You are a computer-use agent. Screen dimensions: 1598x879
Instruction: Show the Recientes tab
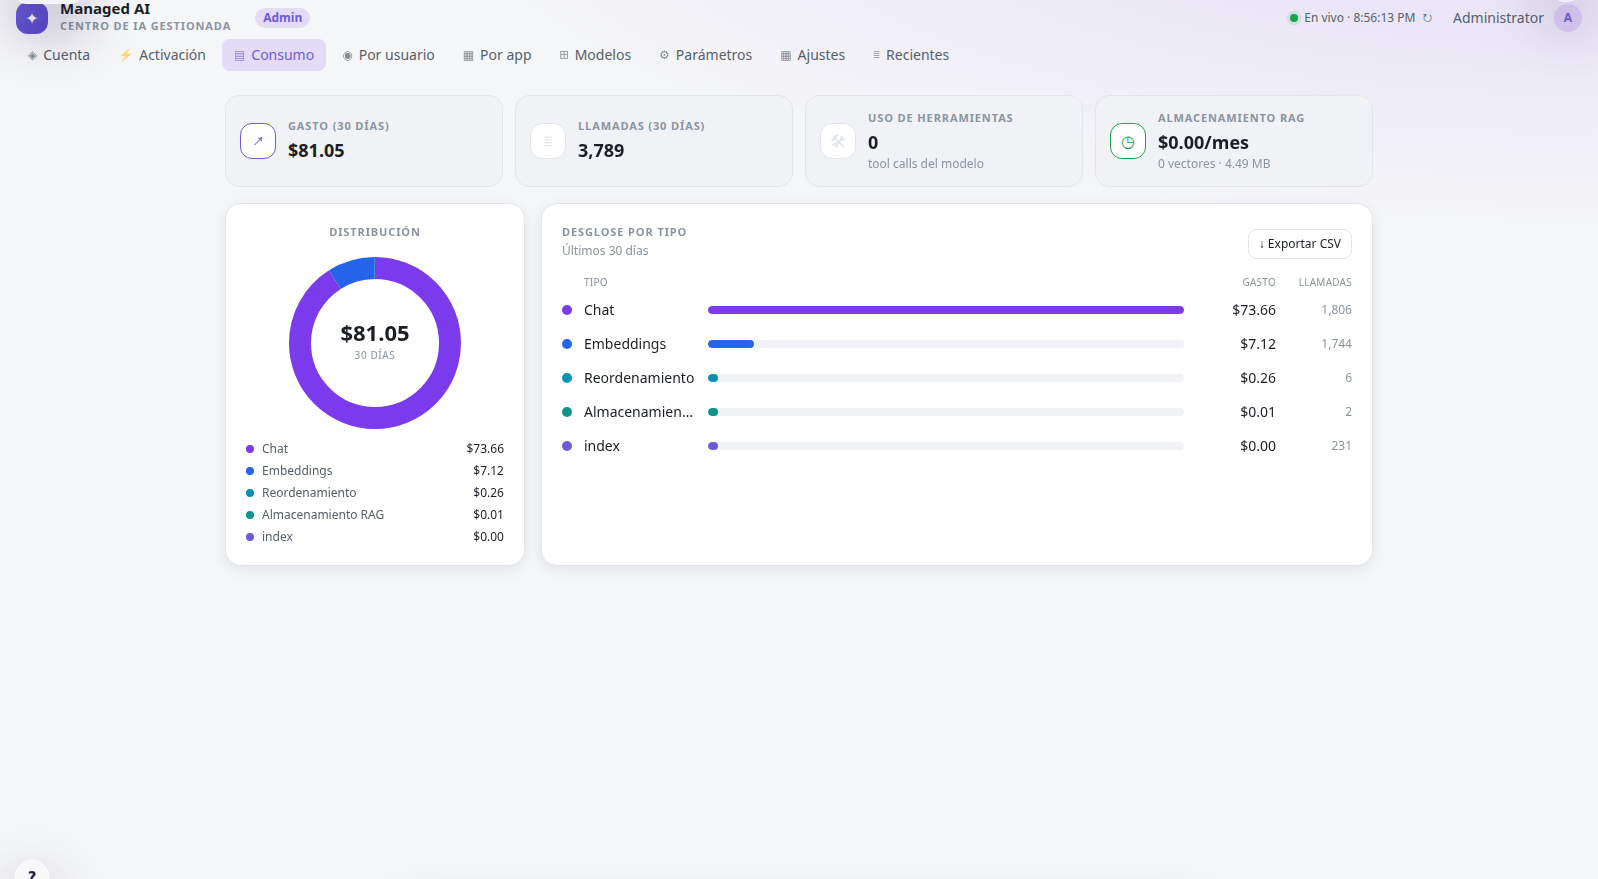click(x=910, y=55)
